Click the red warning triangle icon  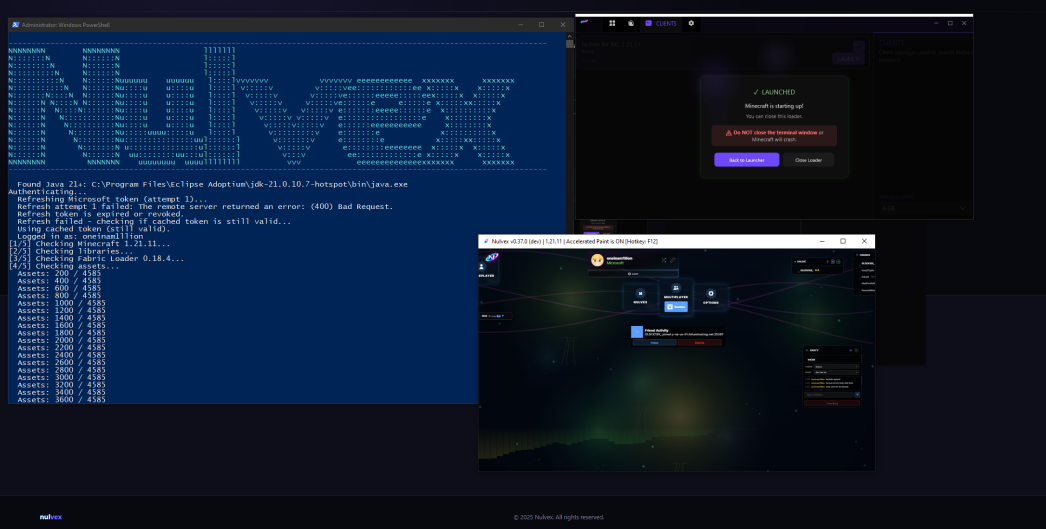click(x=728, y=133)
